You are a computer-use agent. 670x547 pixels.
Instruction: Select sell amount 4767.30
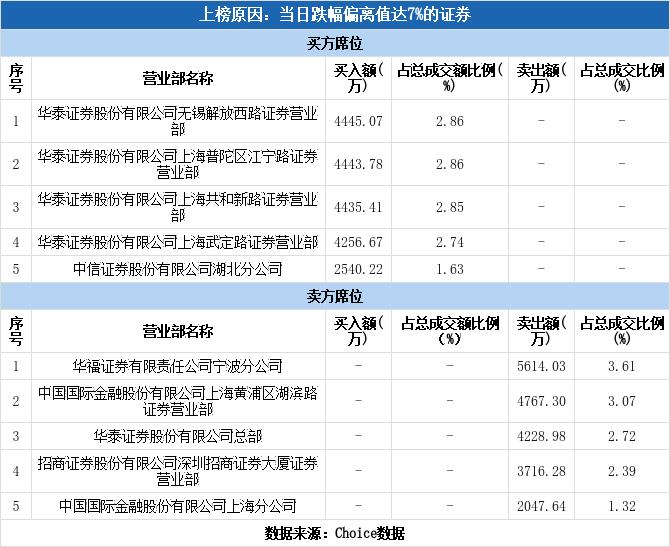click(541, 401)
